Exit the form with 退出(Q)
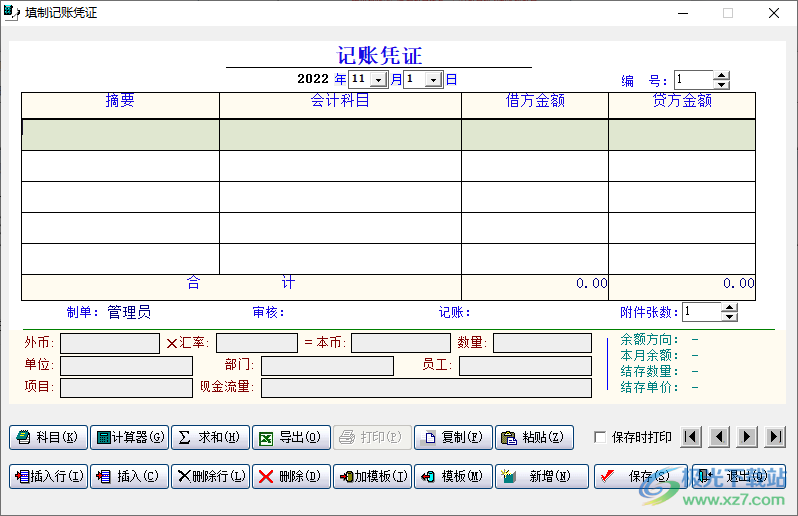Image resolution: width=798 pixels, height=516 pixels. [738, 476]
